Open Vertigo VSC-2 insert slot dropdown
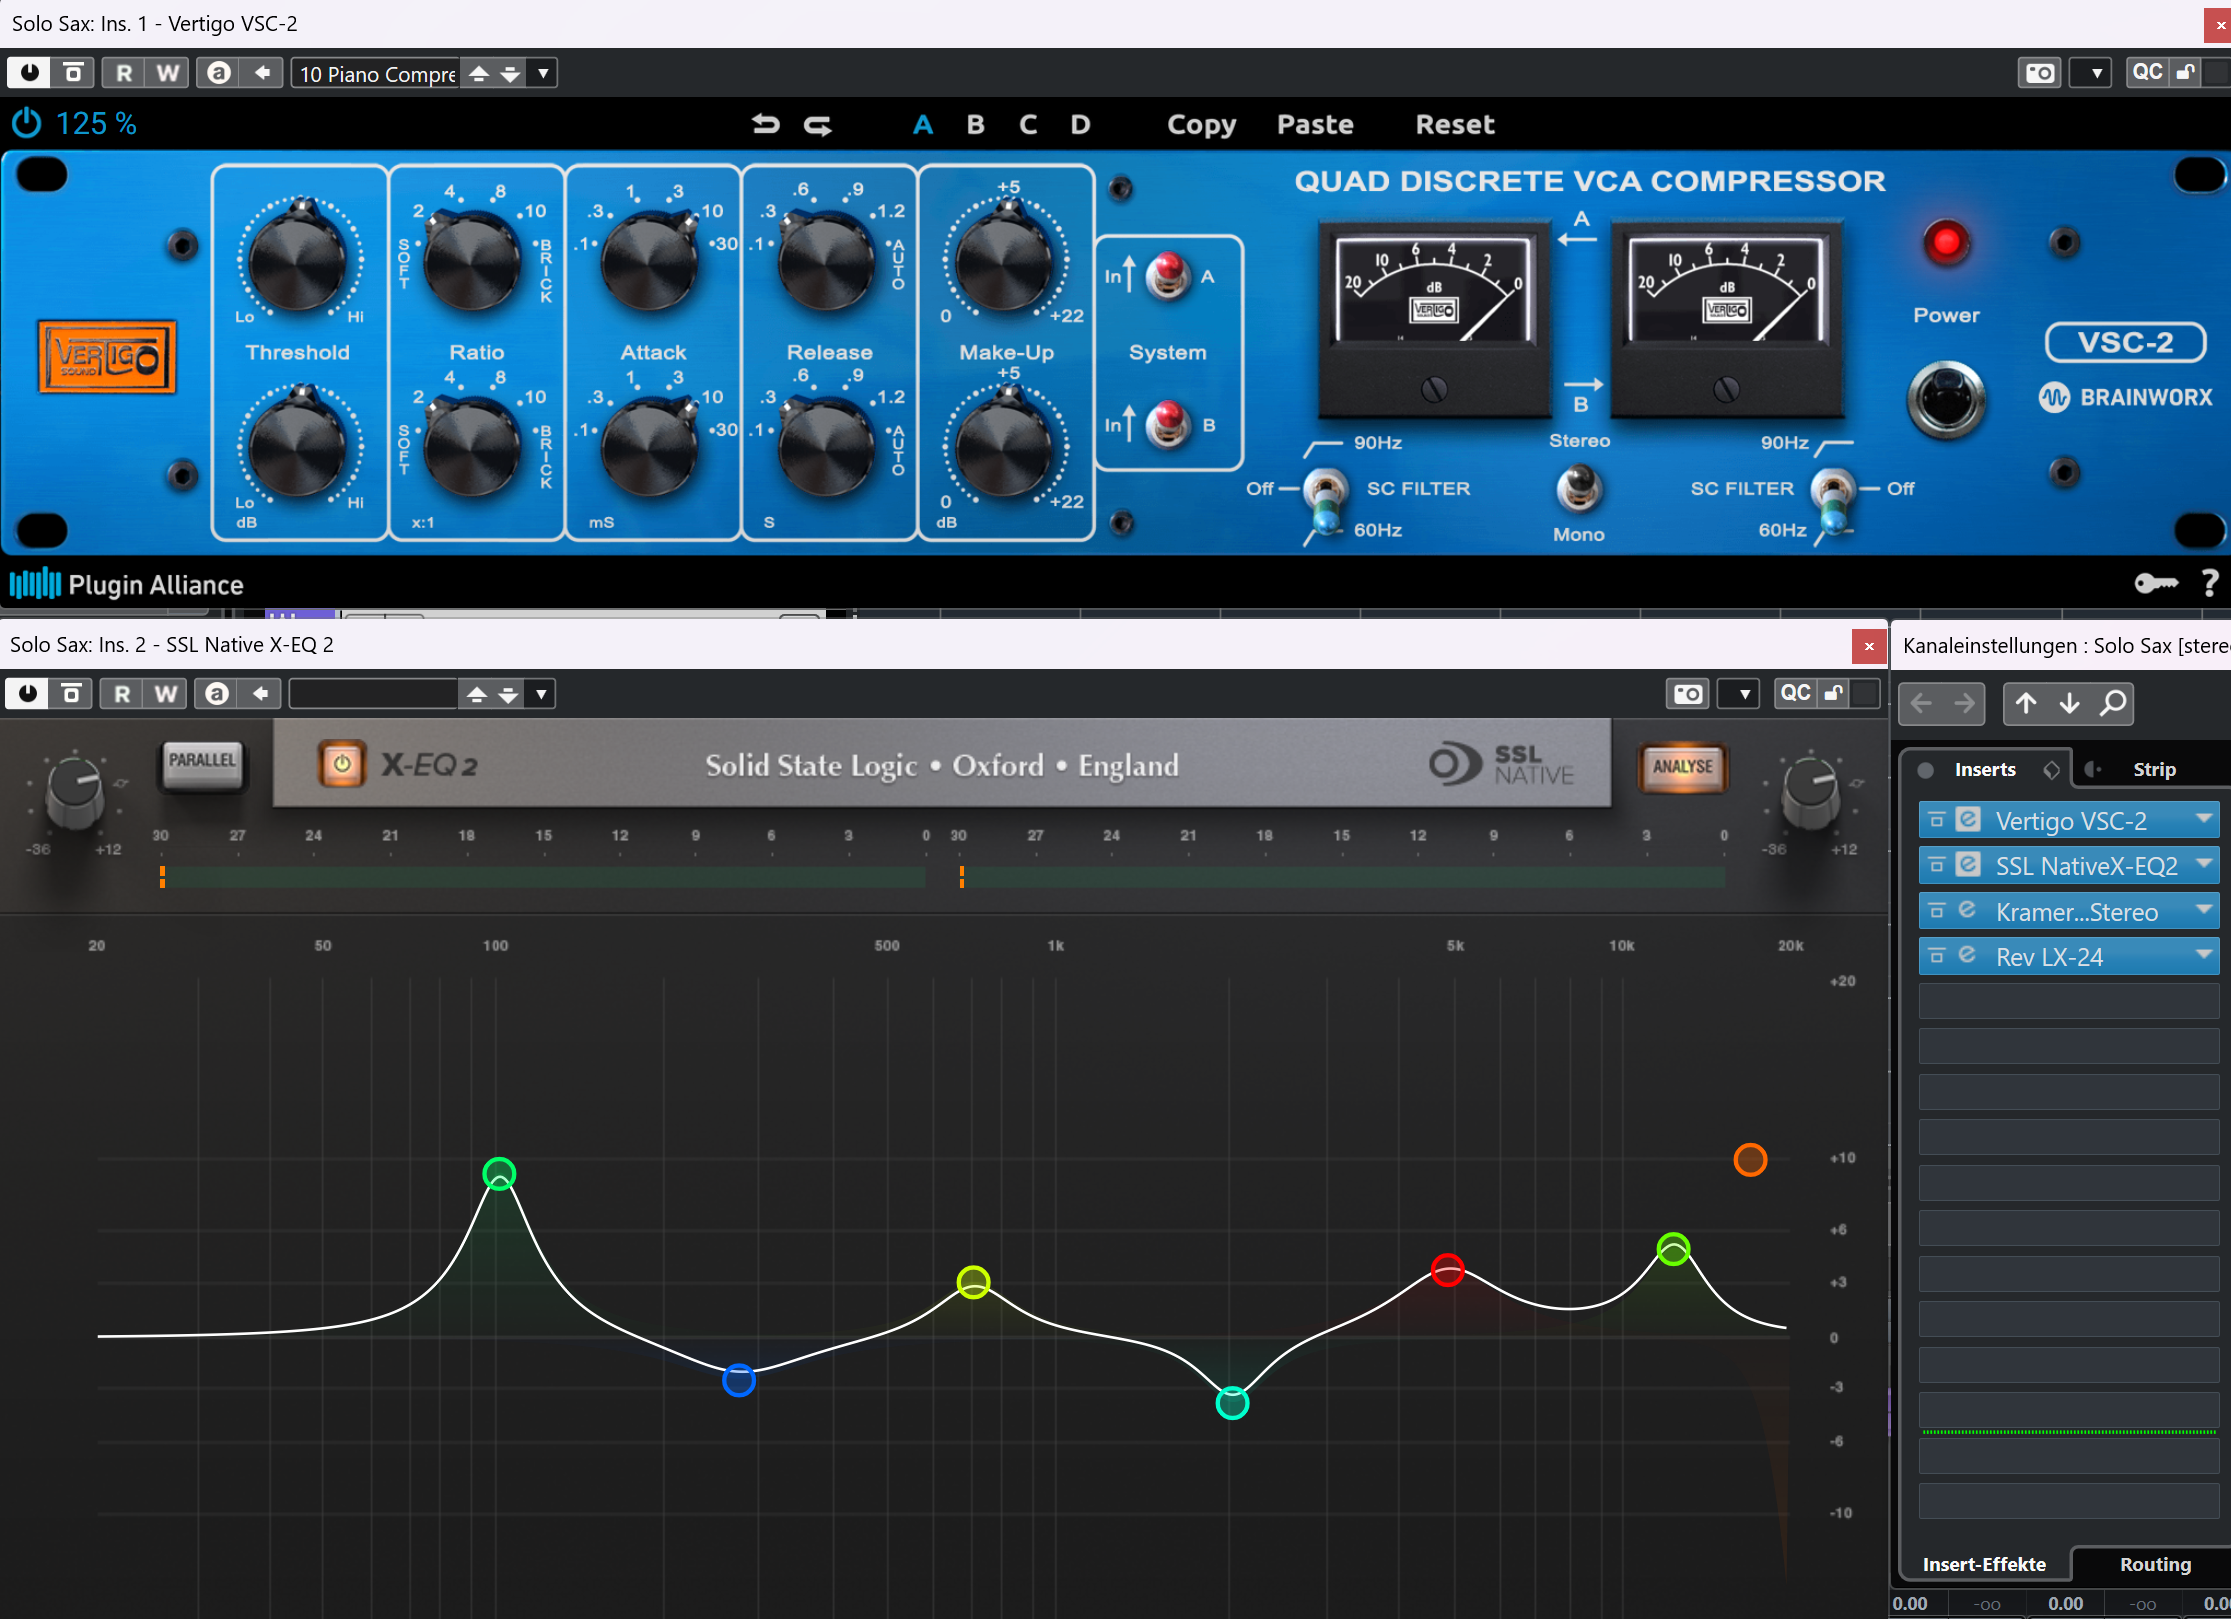 pos(2203,820)
